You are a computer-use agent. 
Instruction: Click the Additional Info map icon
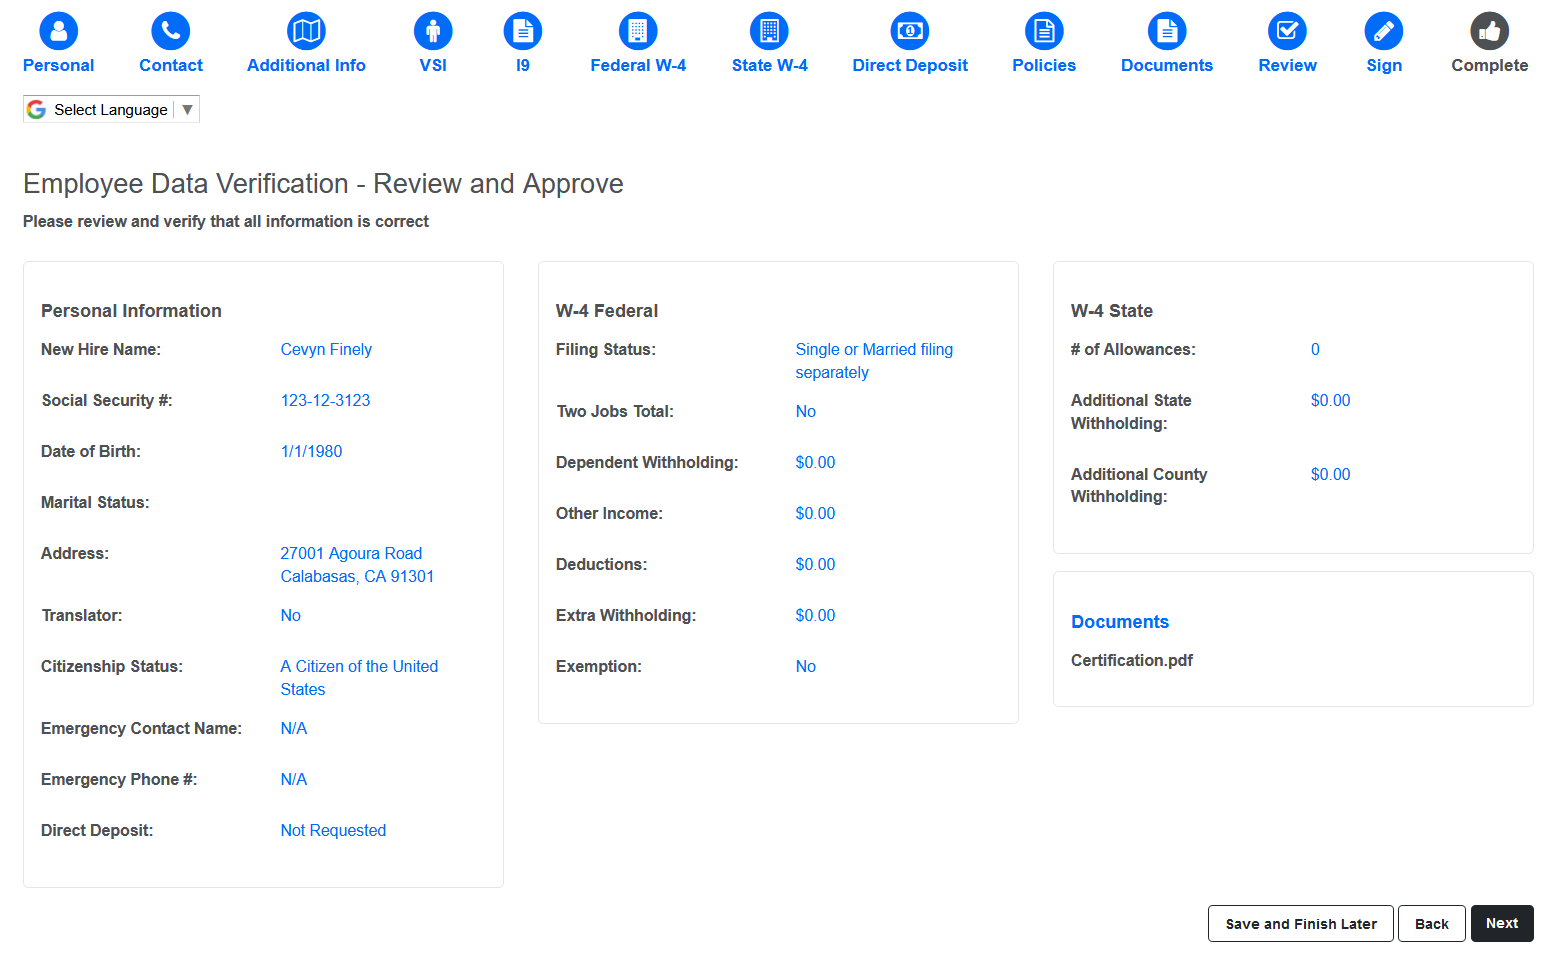306,31
